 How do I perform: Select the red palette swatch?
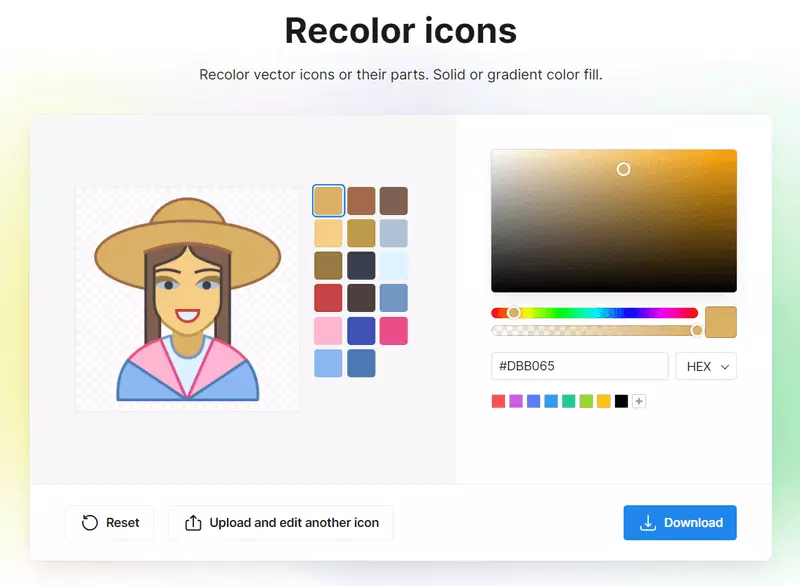(328, 298)
